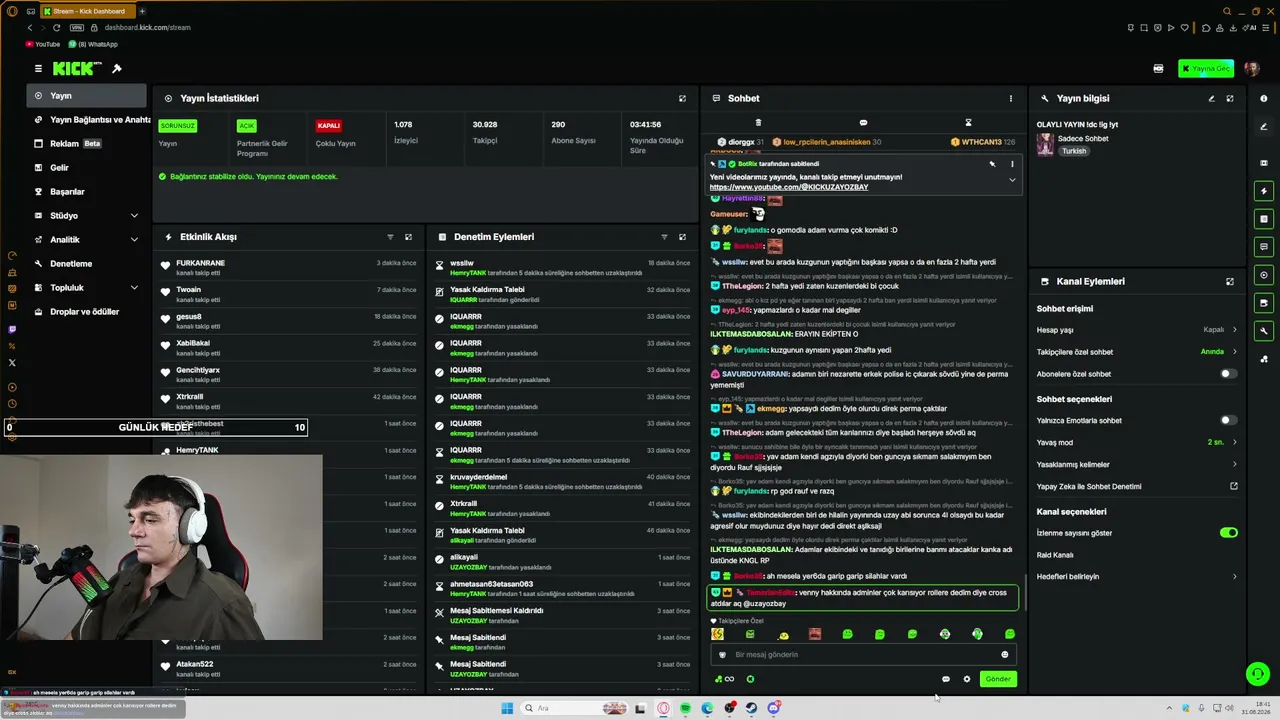Click the Turkish language tag

click(x=1074, y=151)
